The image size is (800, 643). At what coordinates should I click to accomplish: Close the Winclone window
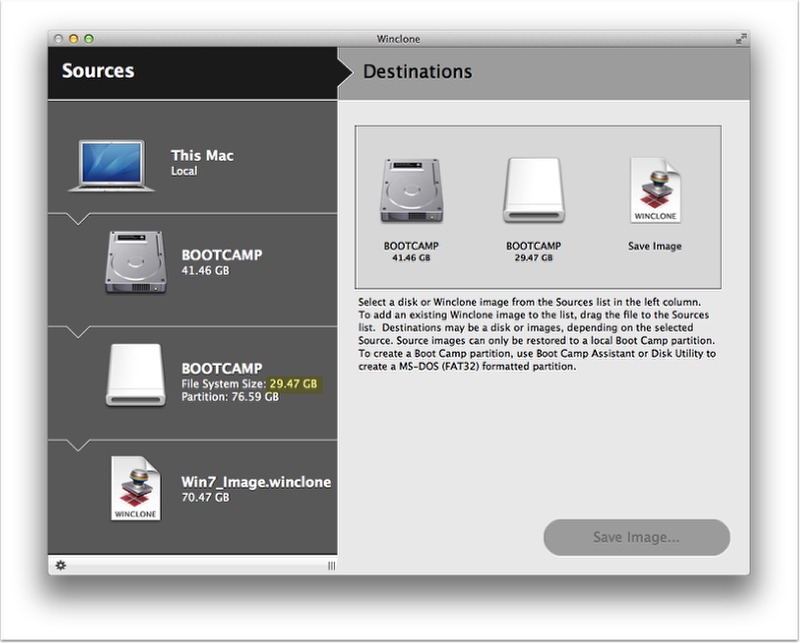click(x=59, y=39)
